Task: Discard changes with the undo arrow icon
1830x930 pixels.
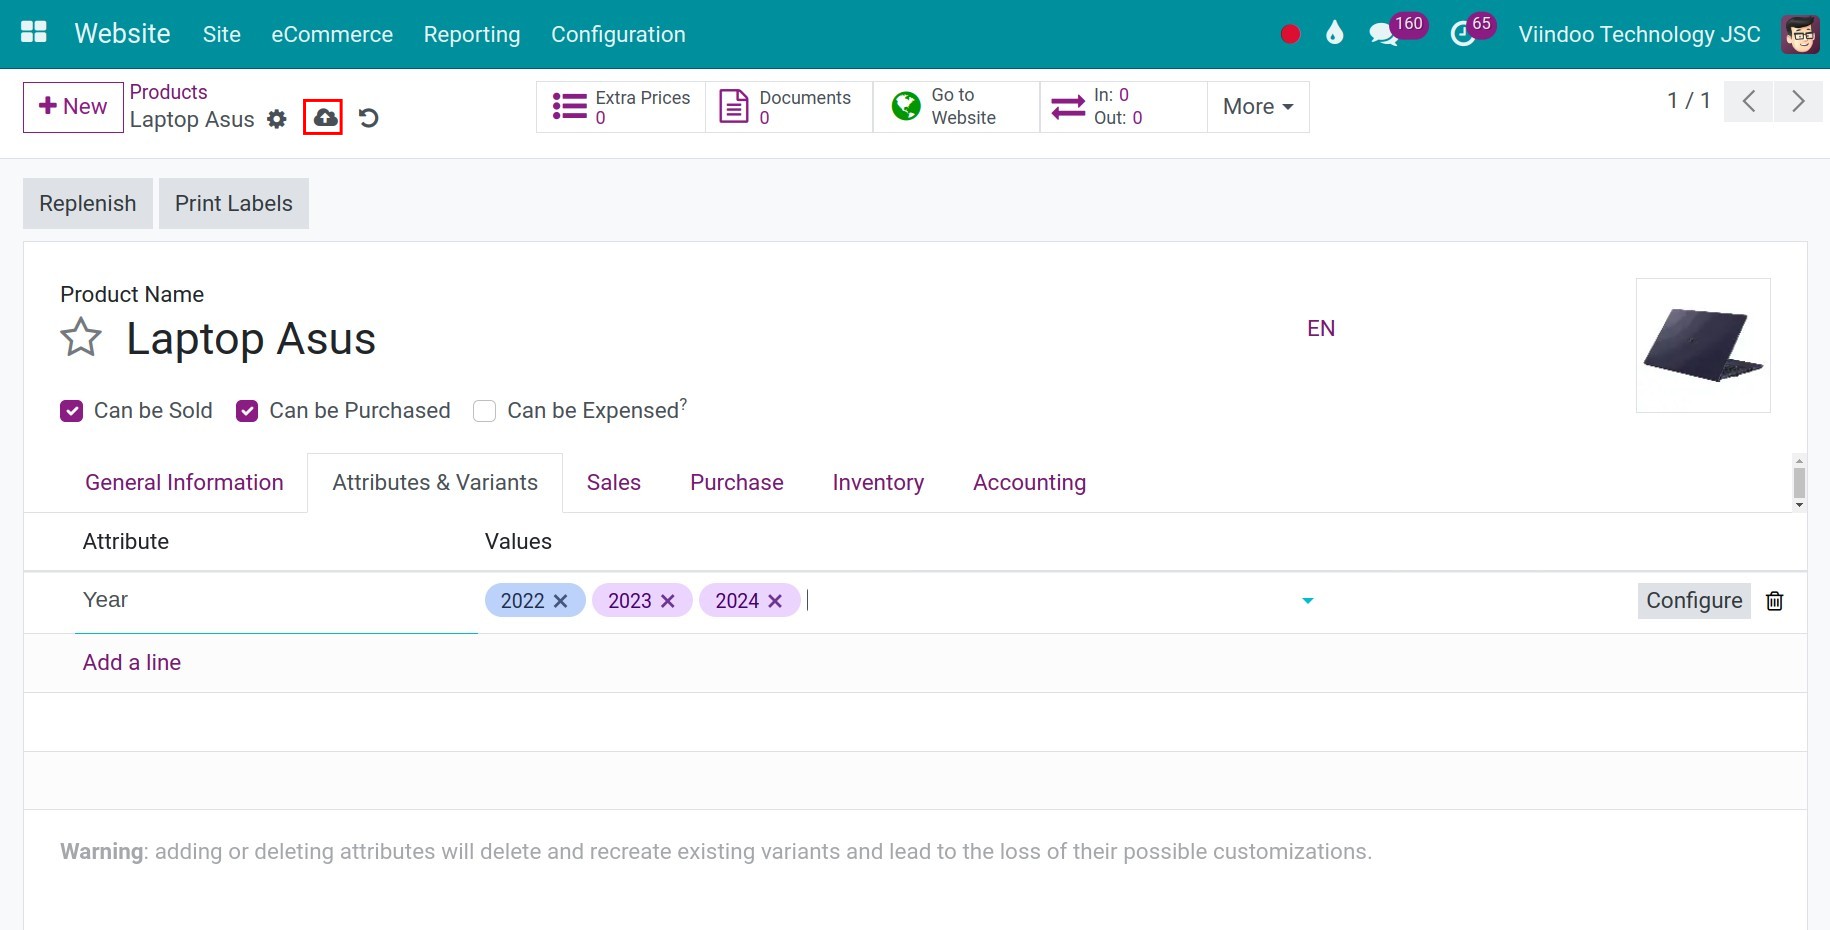Action: (x=369, y=119)
